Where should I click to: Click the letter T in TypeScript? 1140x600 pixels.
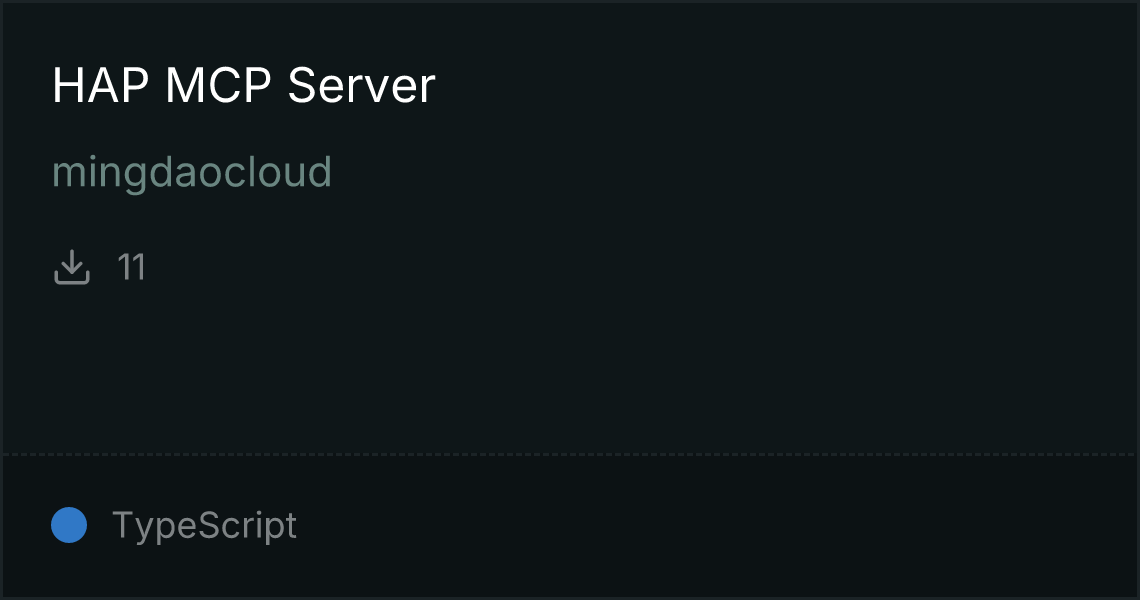click(x=121, y=524)
